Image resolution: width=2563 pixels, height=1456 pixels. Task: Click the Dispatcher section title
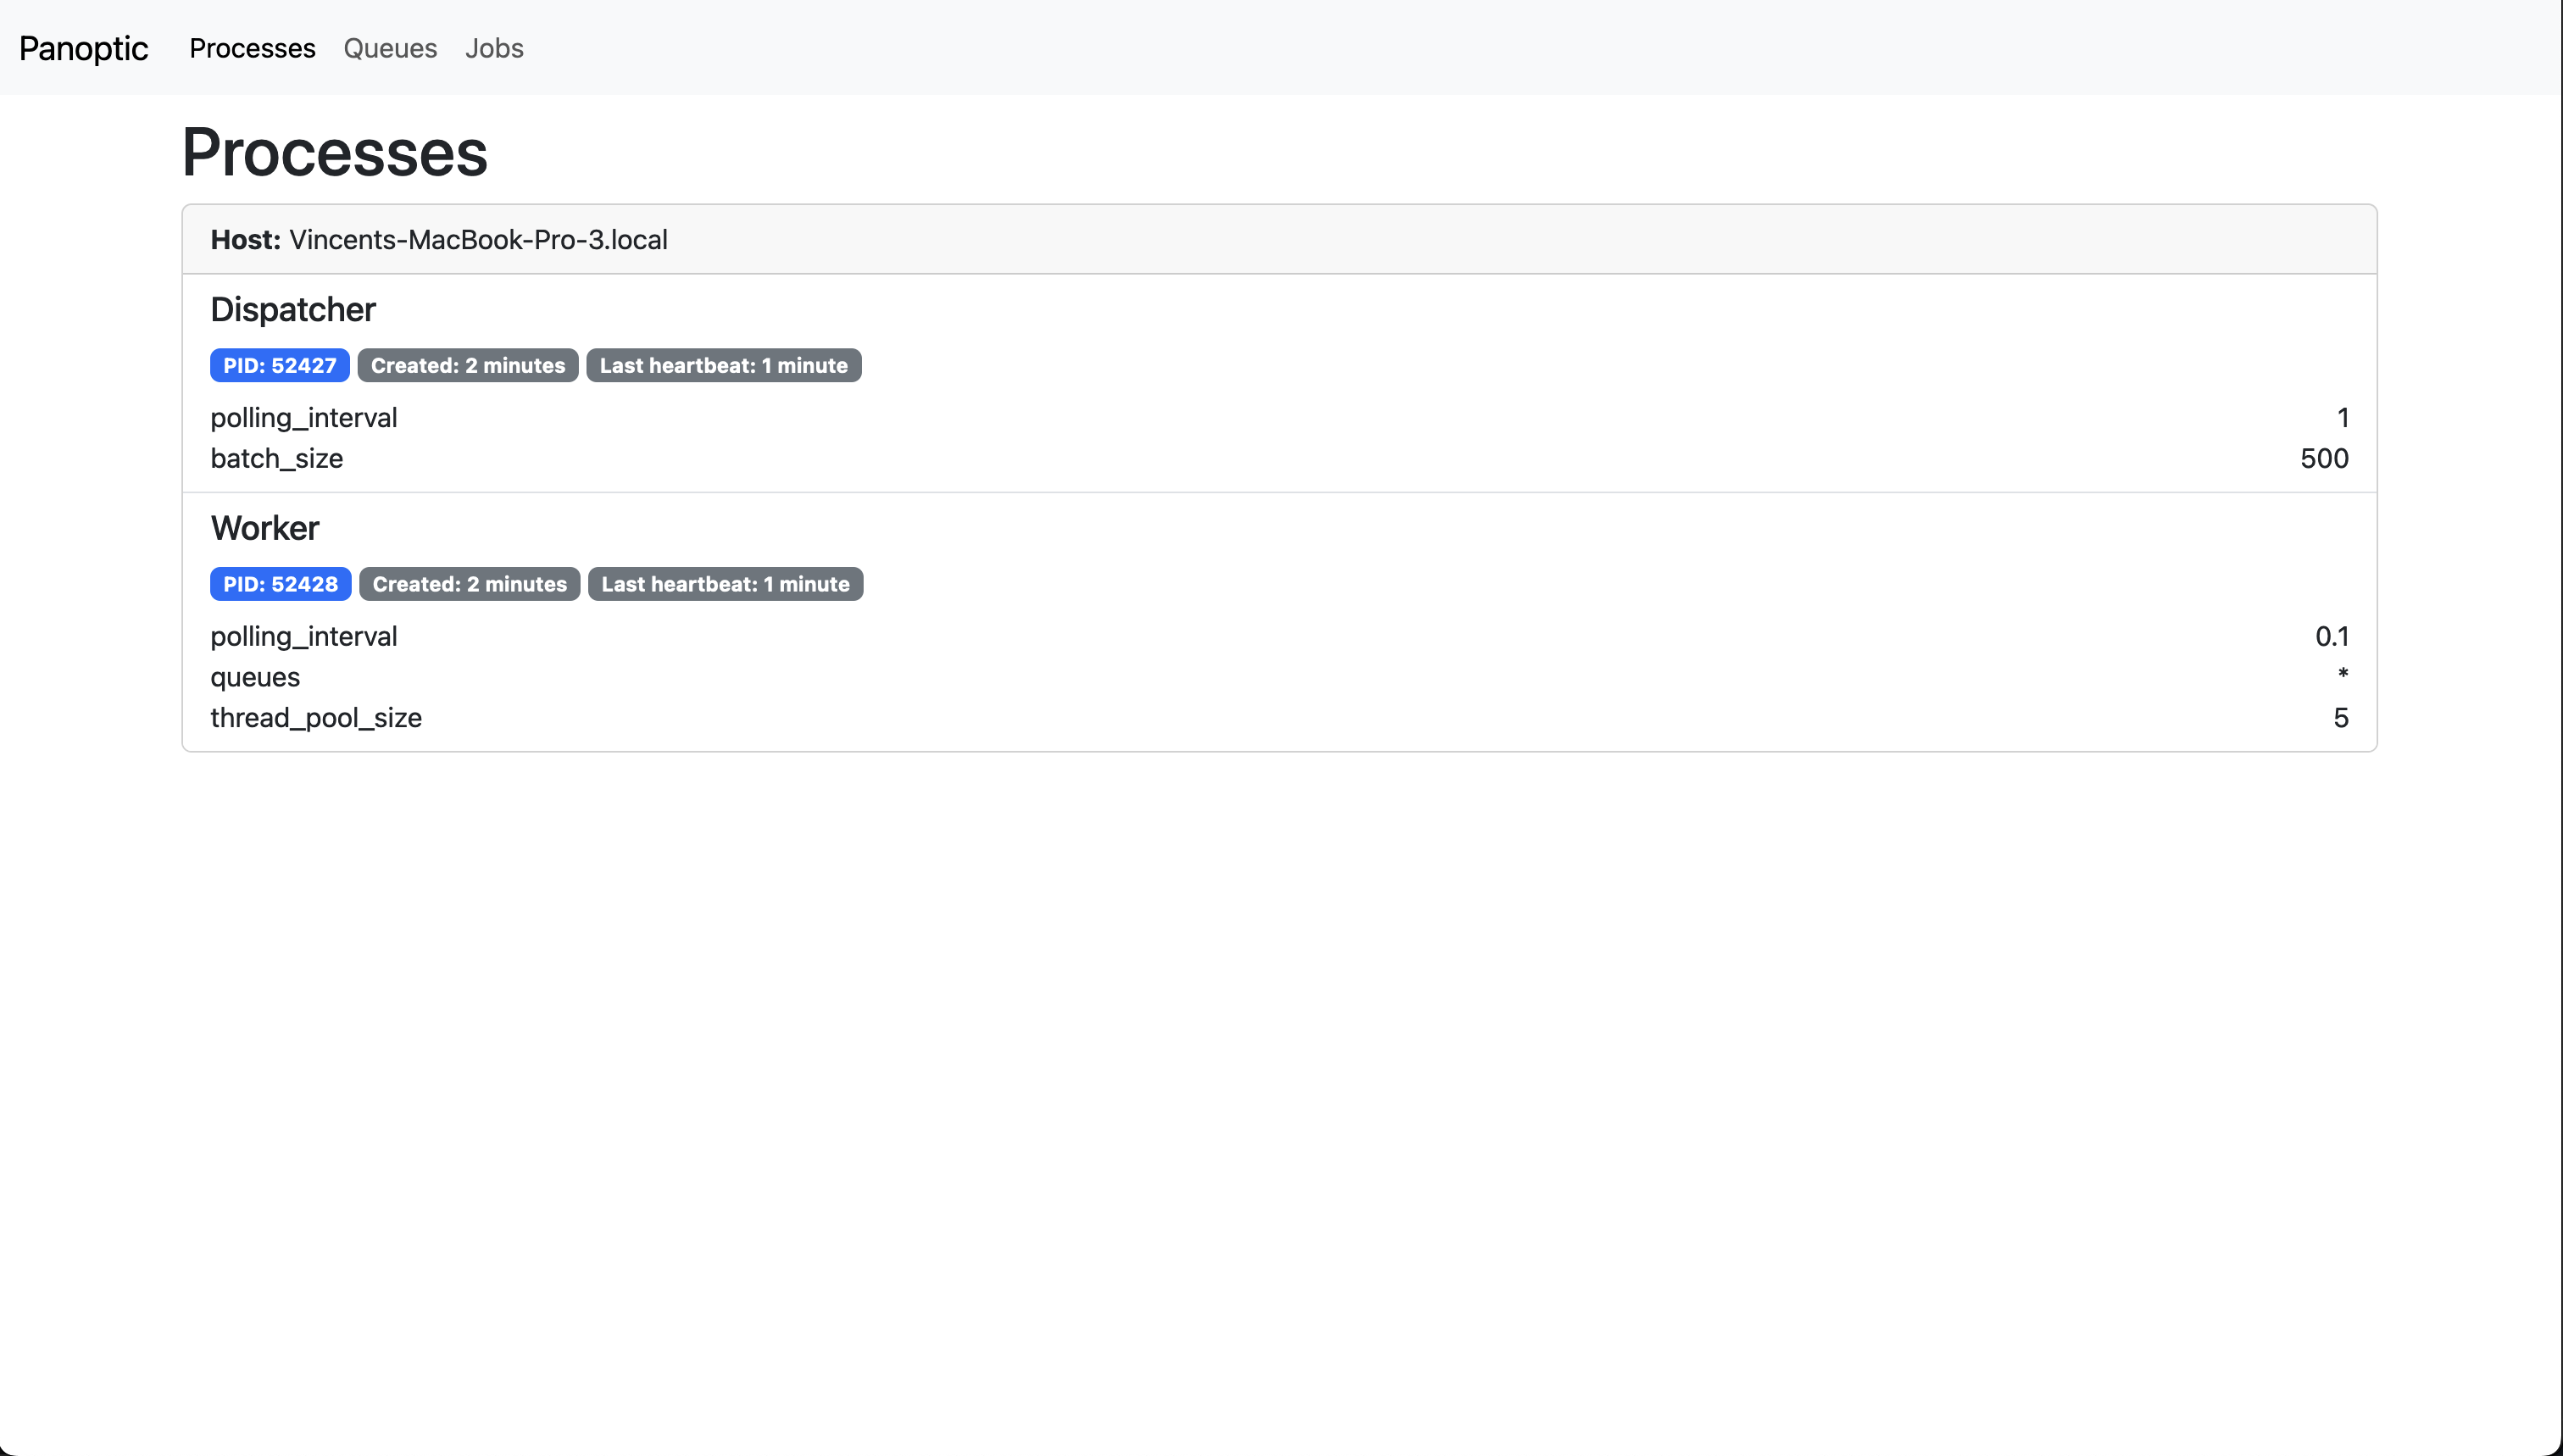click(x=293, y=310)
